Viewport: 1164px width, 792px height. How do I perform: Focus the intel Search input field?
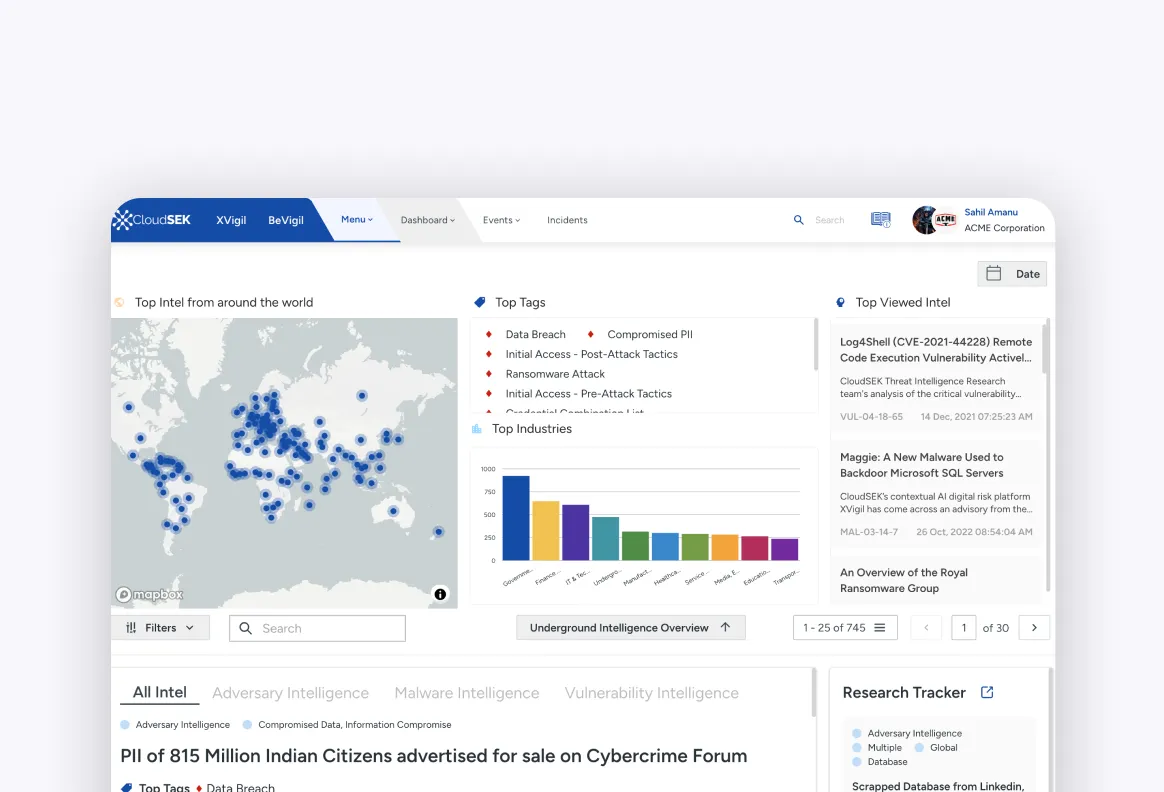(x=317, y=629)
